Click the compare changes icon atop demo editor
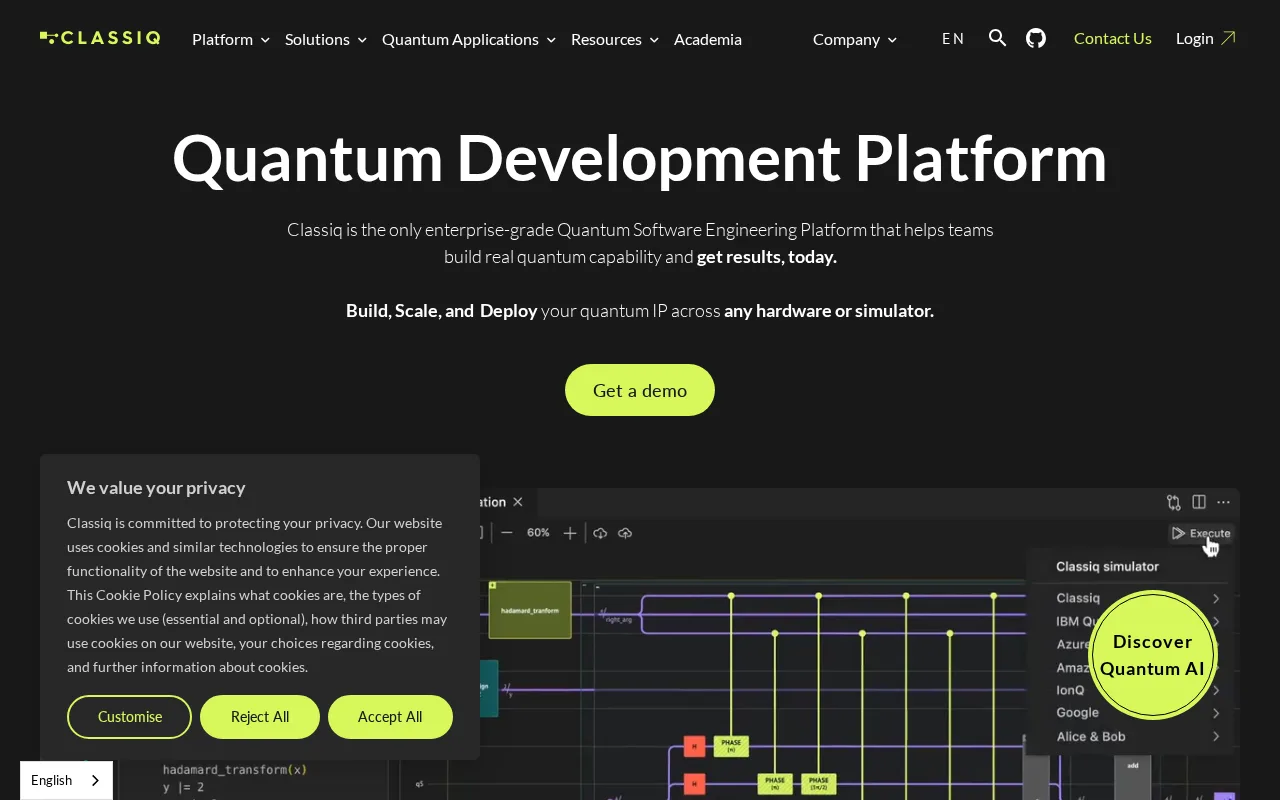The image size is (1280, 800). pos(1174,502)
